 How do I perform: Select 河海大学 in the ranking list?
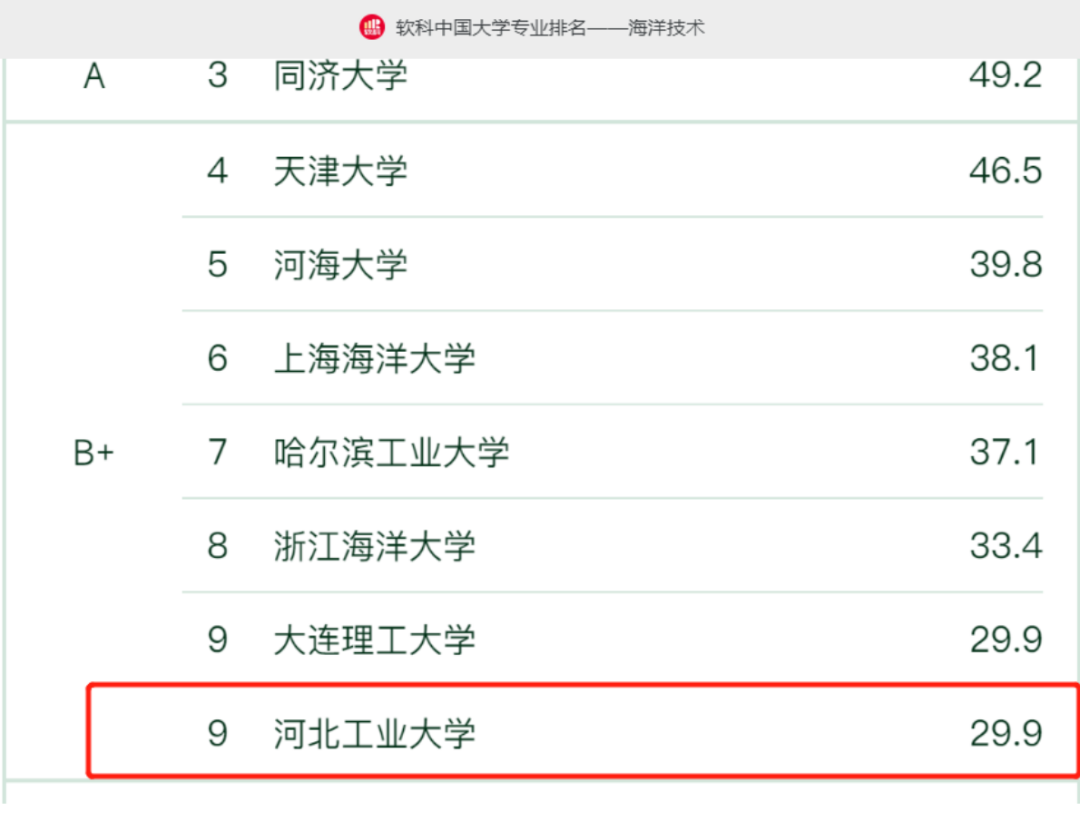pyautogui.click(x=340, y=265)
